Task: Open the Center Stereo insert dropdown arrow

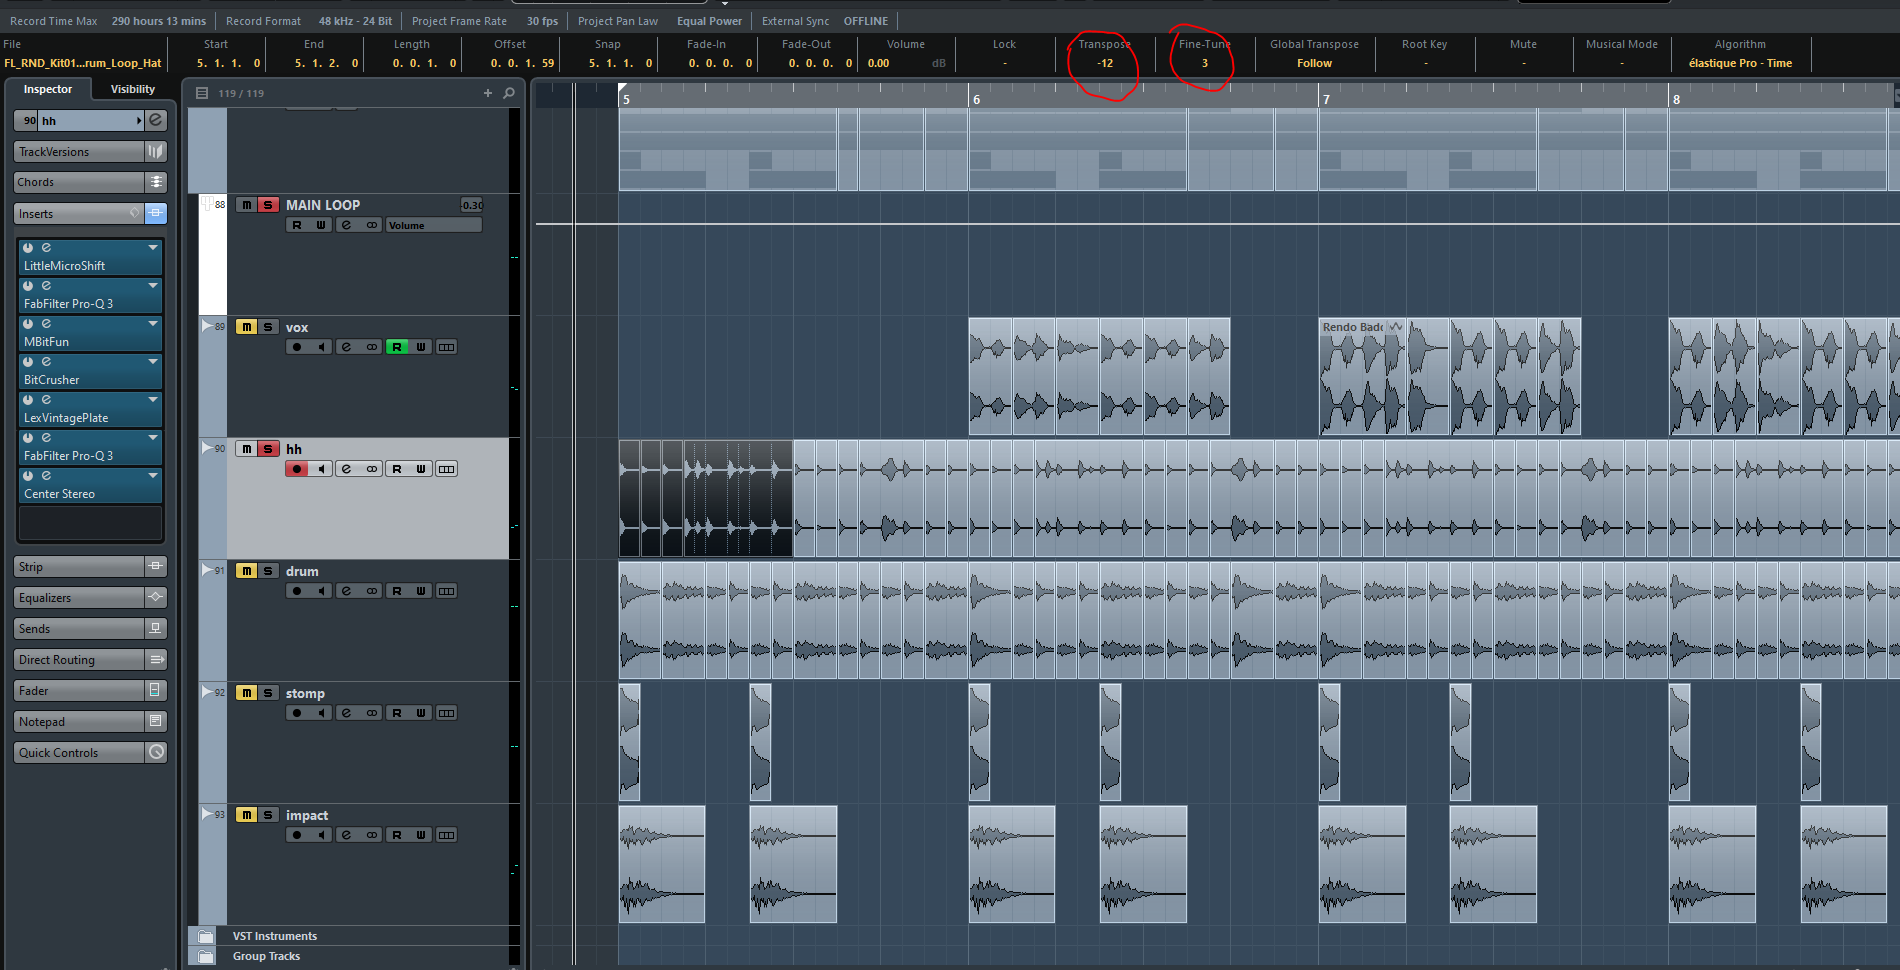Action: 153,475
